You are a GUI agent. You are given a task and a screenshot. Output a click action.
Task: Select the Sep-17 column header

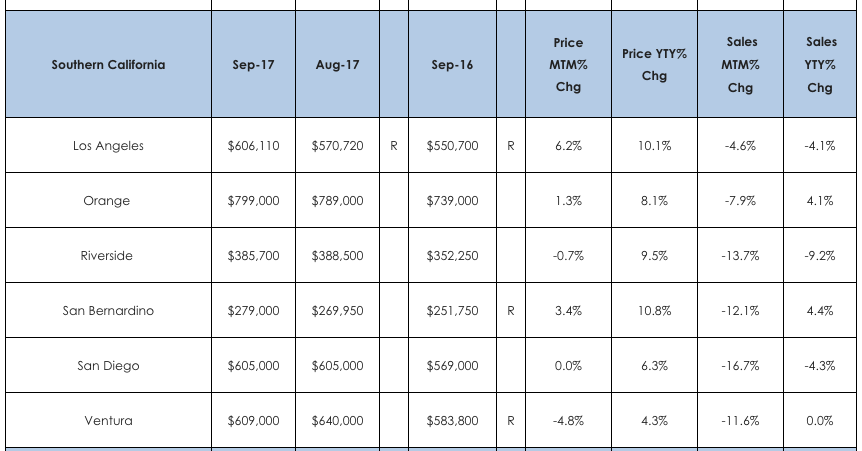tap(253, 65)
